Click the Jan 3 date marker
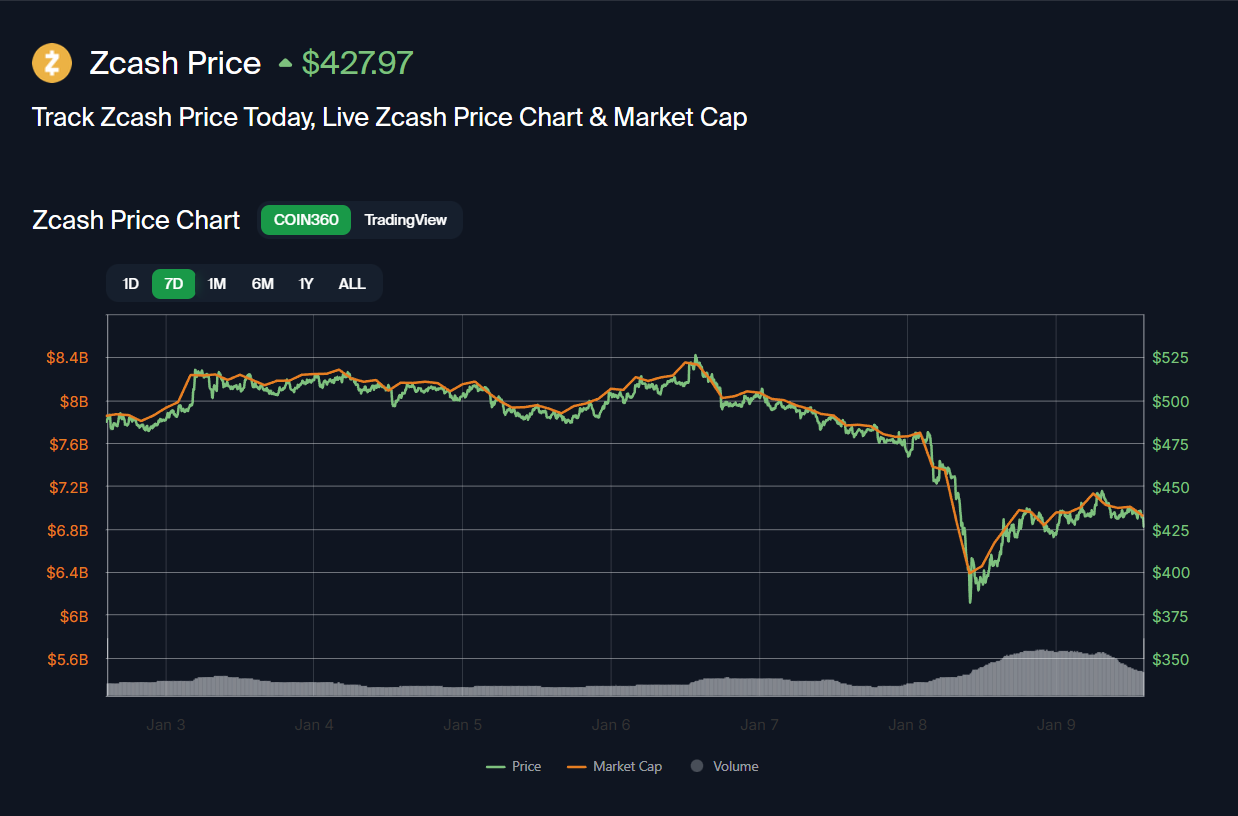This screenshot has width=1238, height=816. [x=165, y=725]
